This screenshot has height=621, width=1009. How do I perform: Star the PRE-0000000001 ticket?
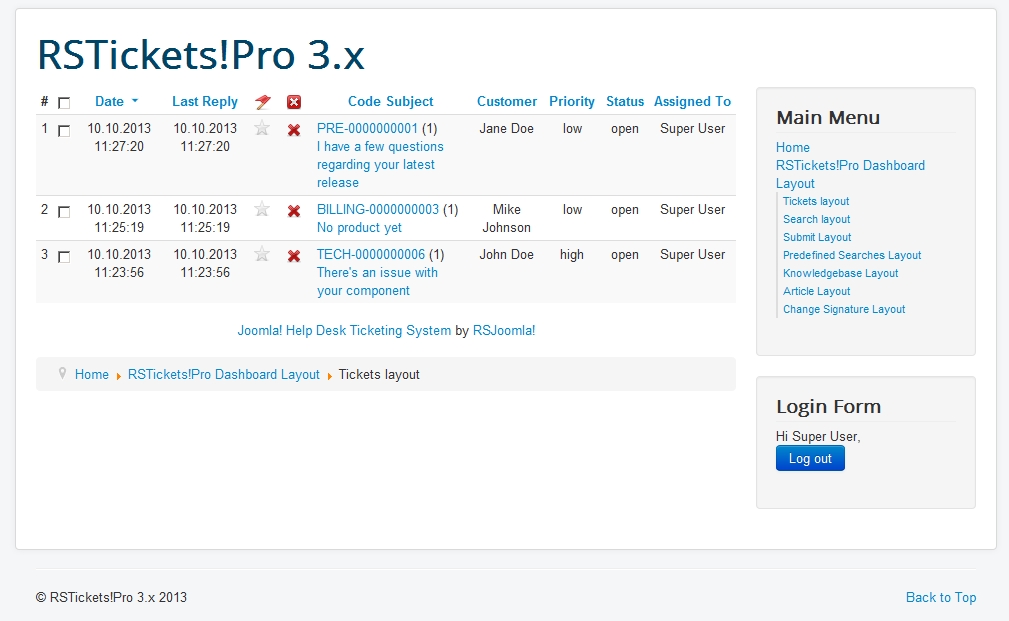pyautogui.click(x=262, y=128)
